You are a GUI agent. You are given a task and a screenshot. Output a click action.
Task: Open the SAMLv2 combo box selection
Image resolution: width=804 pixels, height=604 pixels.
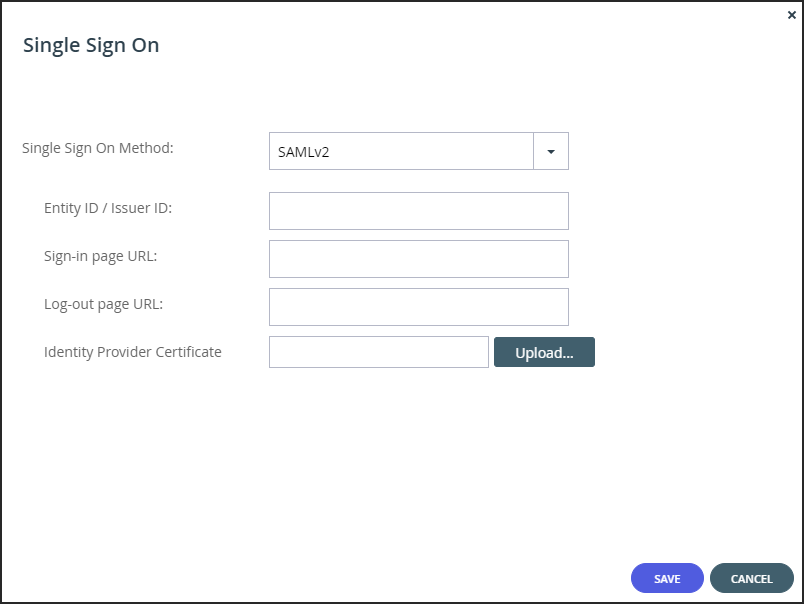tap(418, 151)
